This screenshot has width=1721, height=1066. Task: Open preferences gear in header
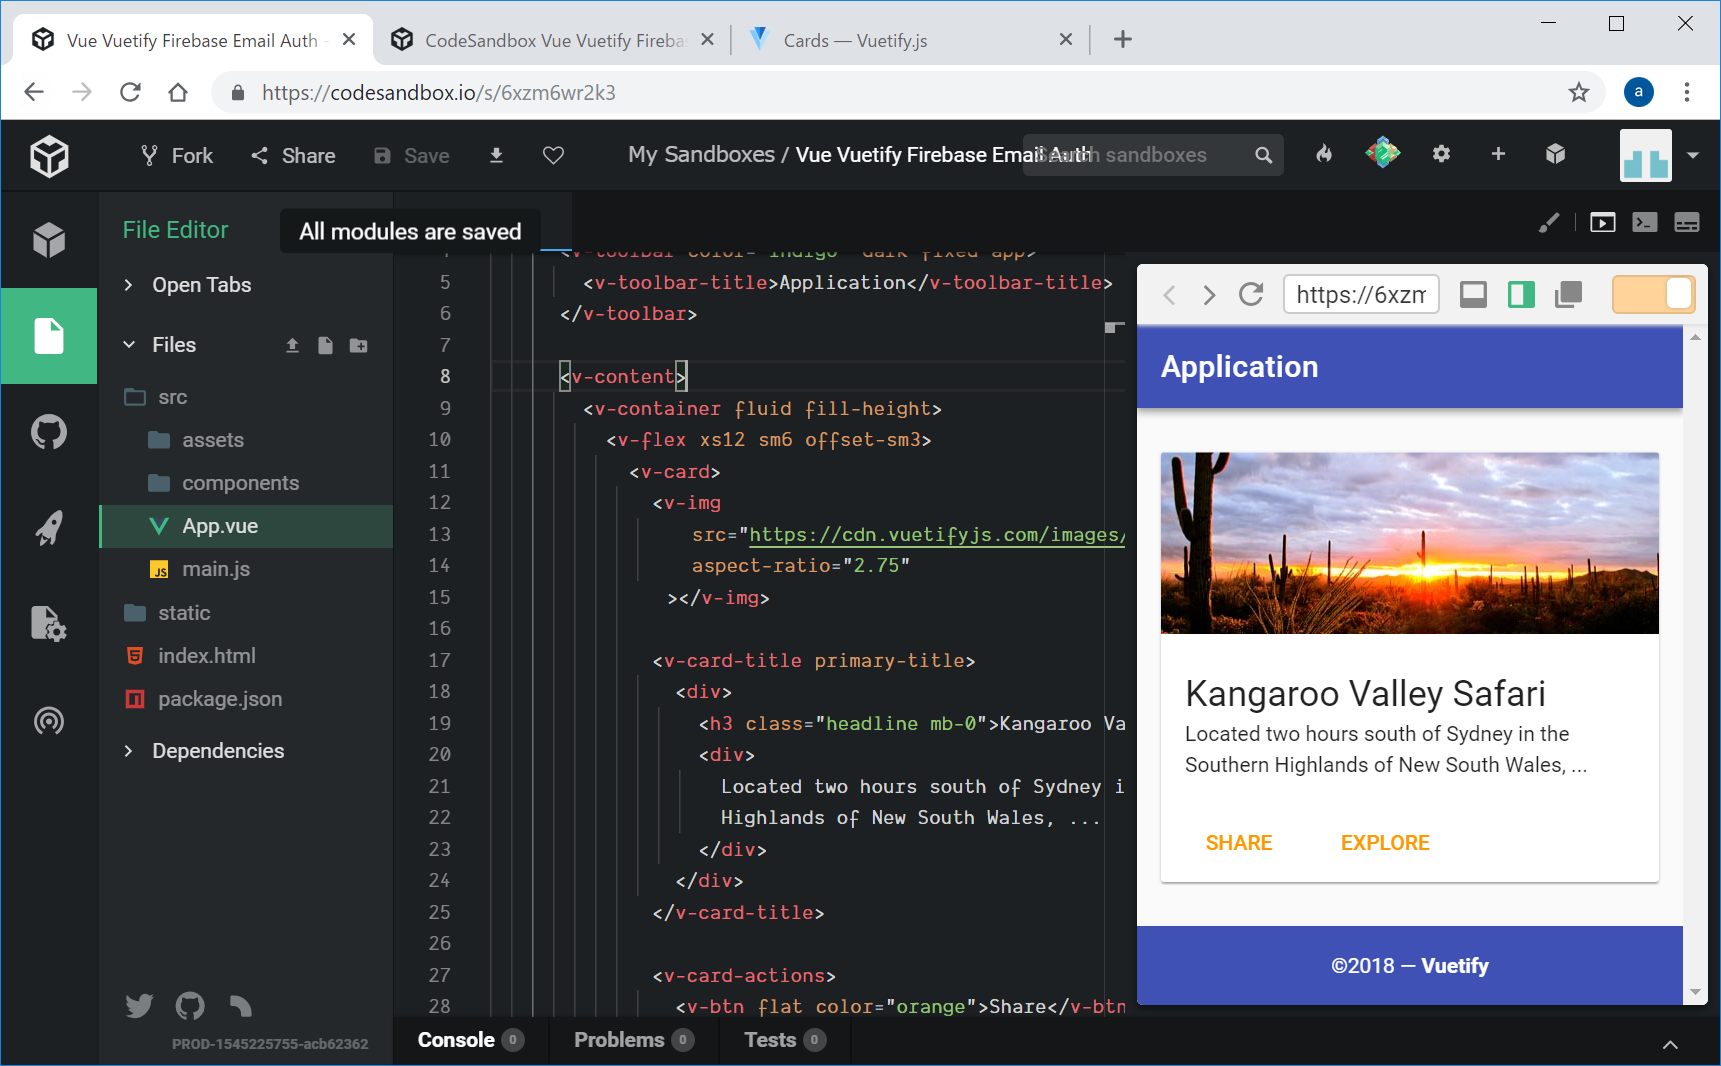pyautogui.click(x=1441, y=154)
